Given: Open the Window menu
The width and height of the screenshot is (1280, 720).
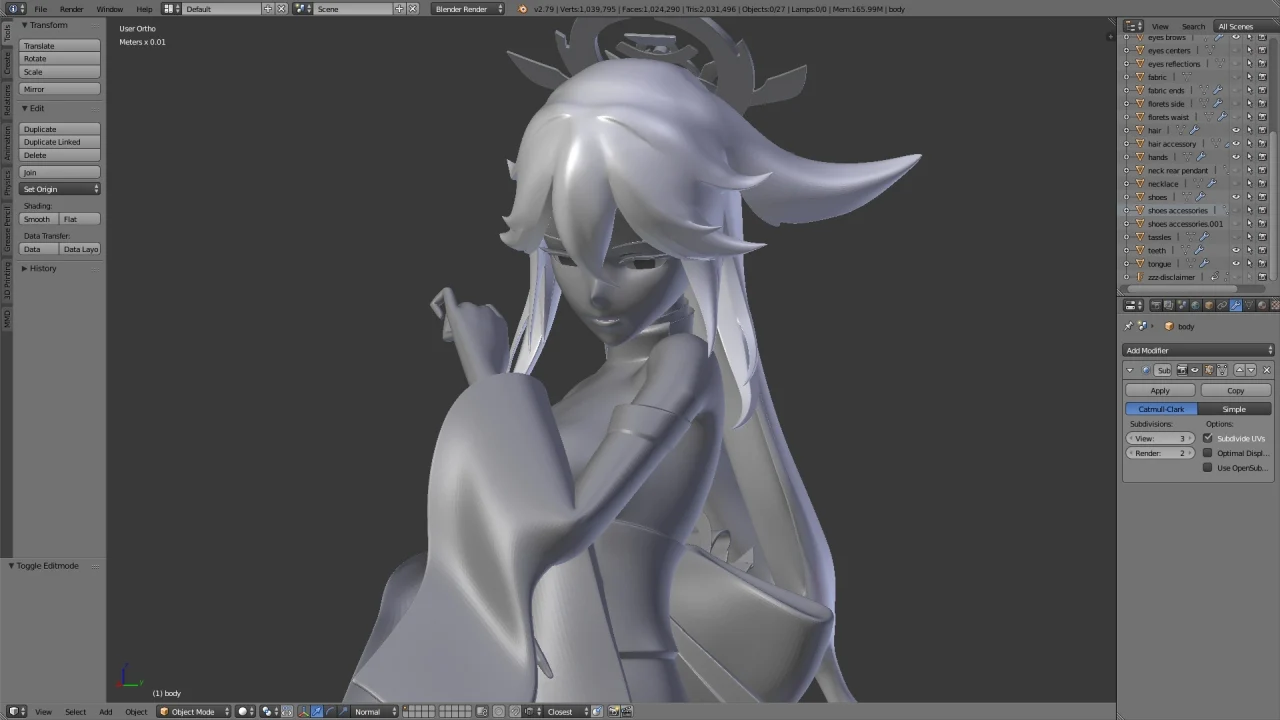Looking at the screenshot, I should coord(110,9).
